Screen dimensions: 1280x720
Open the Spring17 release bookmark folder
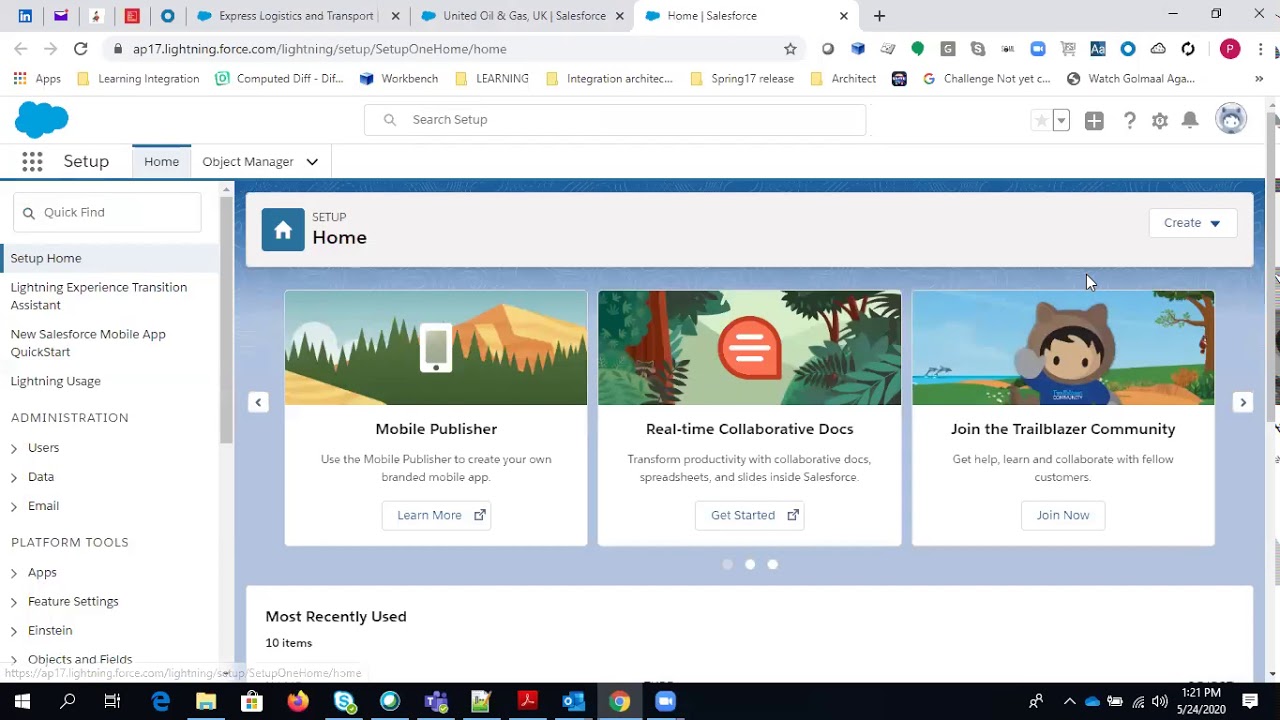tap(742, 79)
